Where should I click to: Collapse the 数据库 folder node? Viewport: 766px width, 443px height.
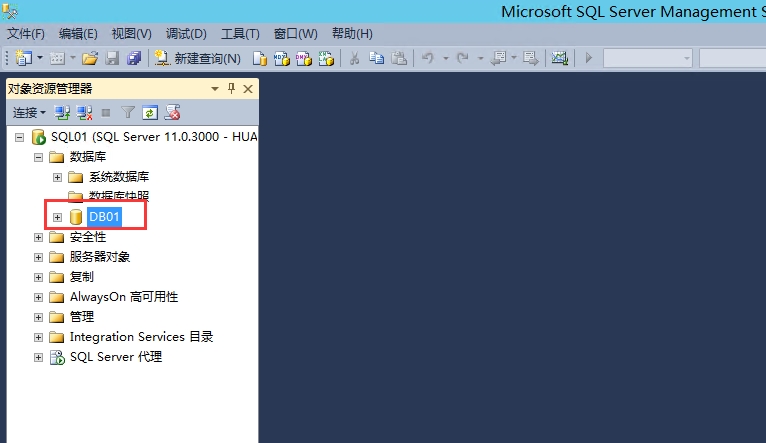[x=39, y=157]
